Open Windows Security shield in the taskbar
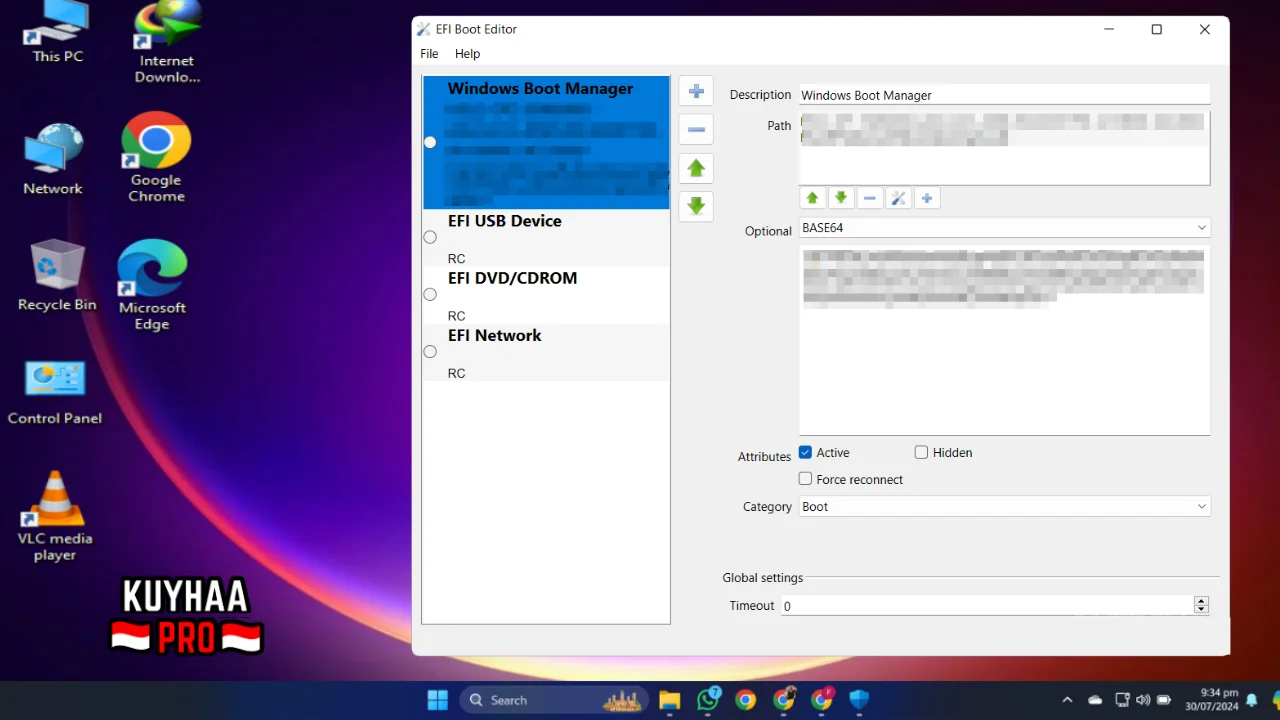 click(x=859, y=700)
